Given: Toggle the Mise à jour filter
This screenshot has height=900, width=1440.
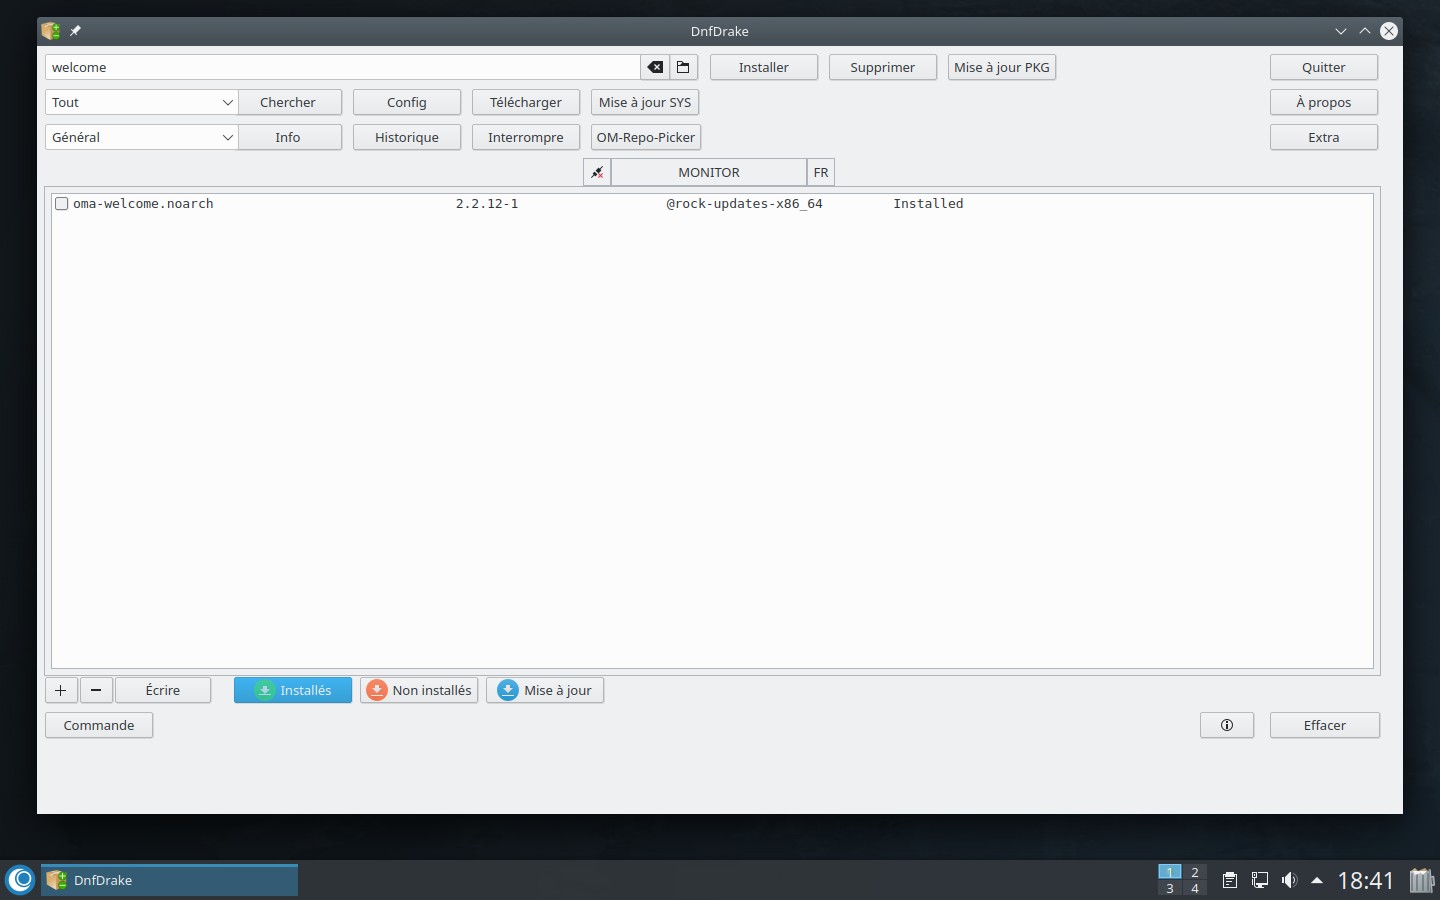Looking at the screenshot, I should [545, 690].
